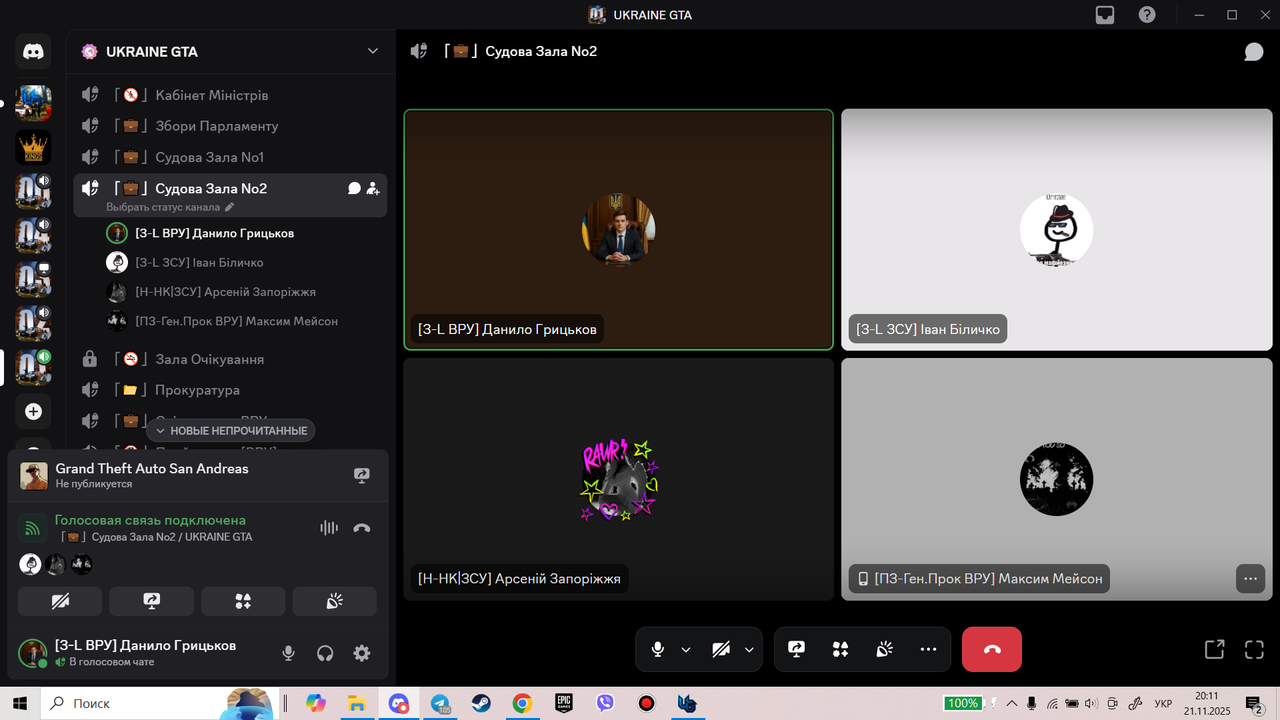Open more options in the call control bar
Image resolution: width=1280 pixels, height=720 pixels.
point(929,649)
